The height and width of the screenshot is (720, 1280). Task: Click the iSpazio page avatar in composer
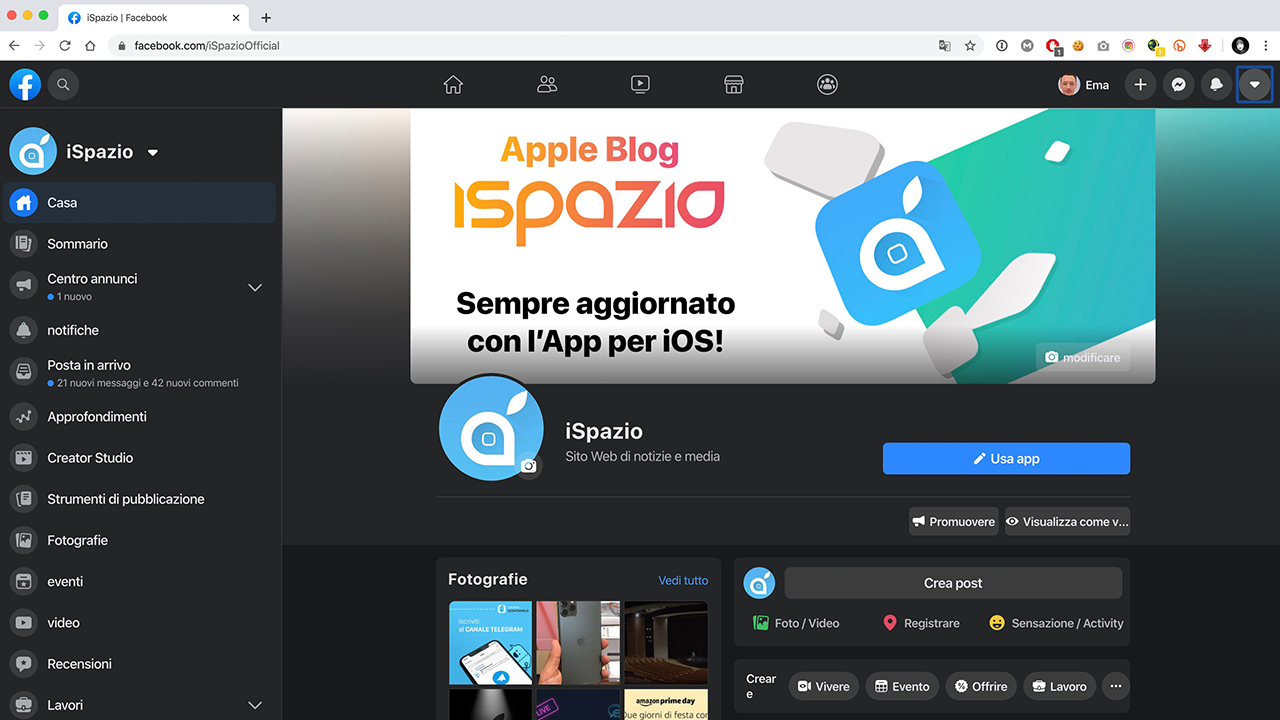click(x=760, y=583)
